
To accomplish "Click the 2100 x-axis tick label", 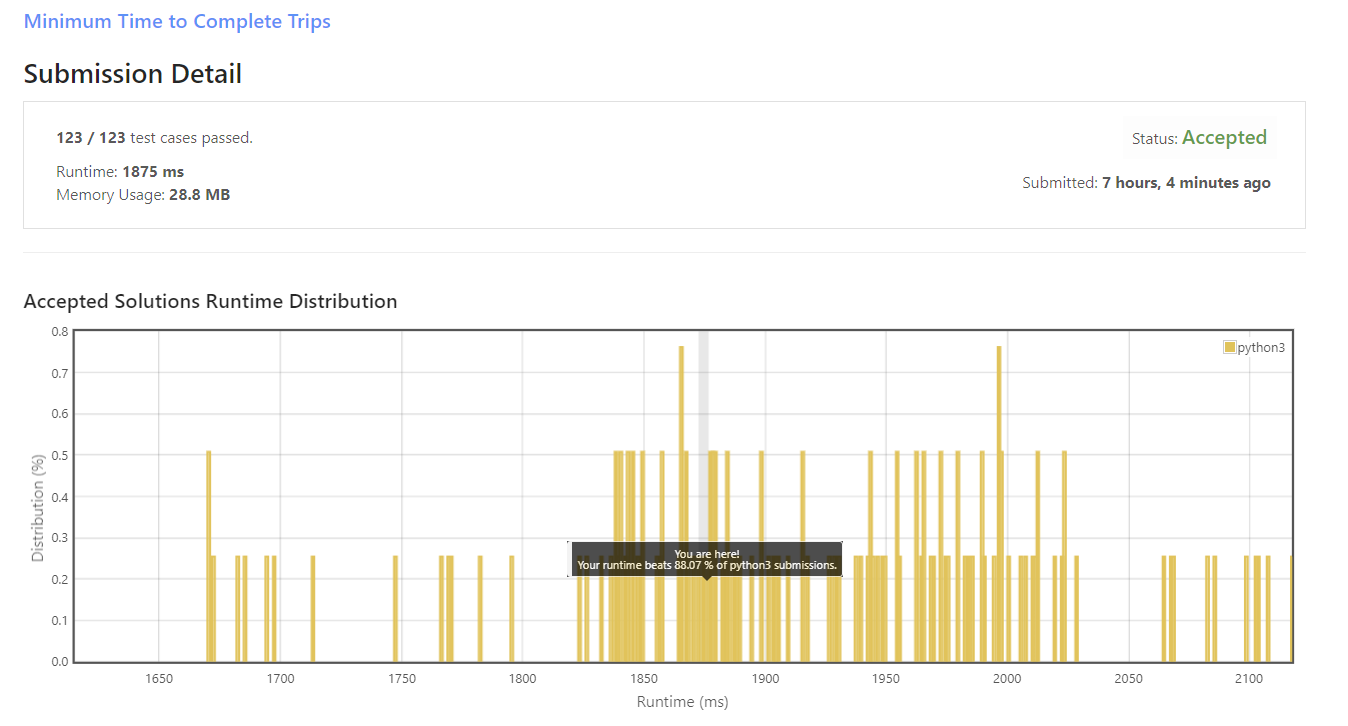I will (x=1249, y=679).
